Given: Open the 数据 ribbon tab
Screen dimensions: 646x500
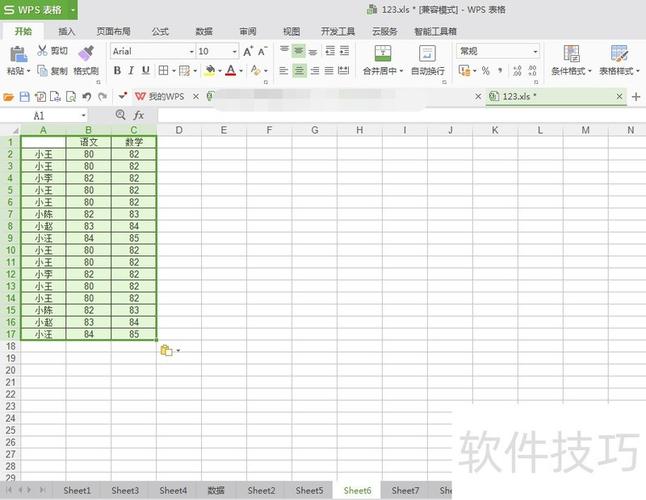Looking at the screenshot, I should point(204,31).
